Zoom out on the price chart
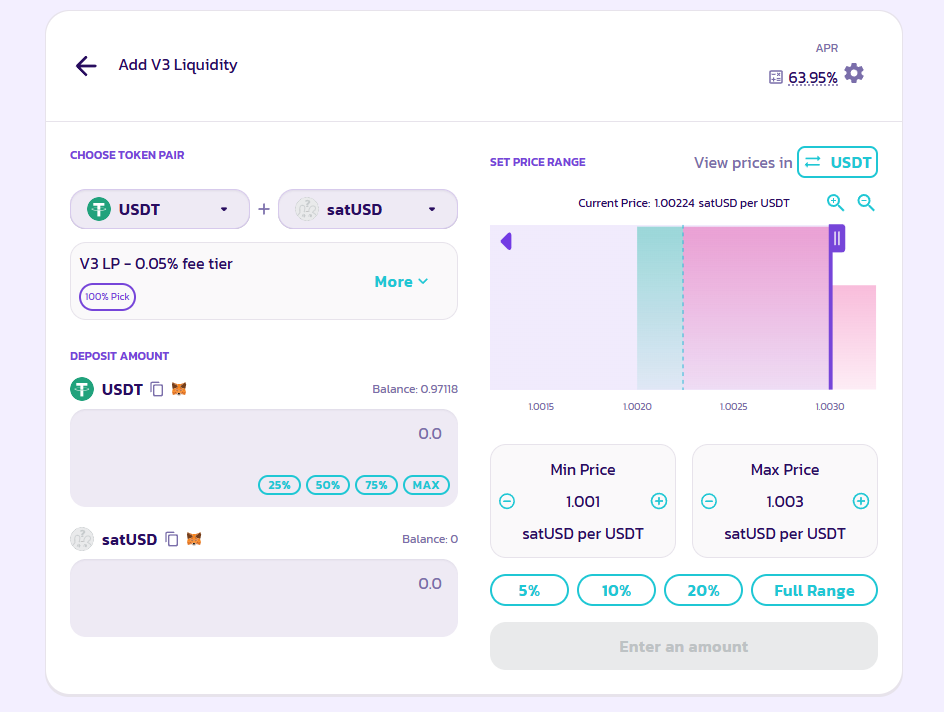 click(x=866, y=203)
